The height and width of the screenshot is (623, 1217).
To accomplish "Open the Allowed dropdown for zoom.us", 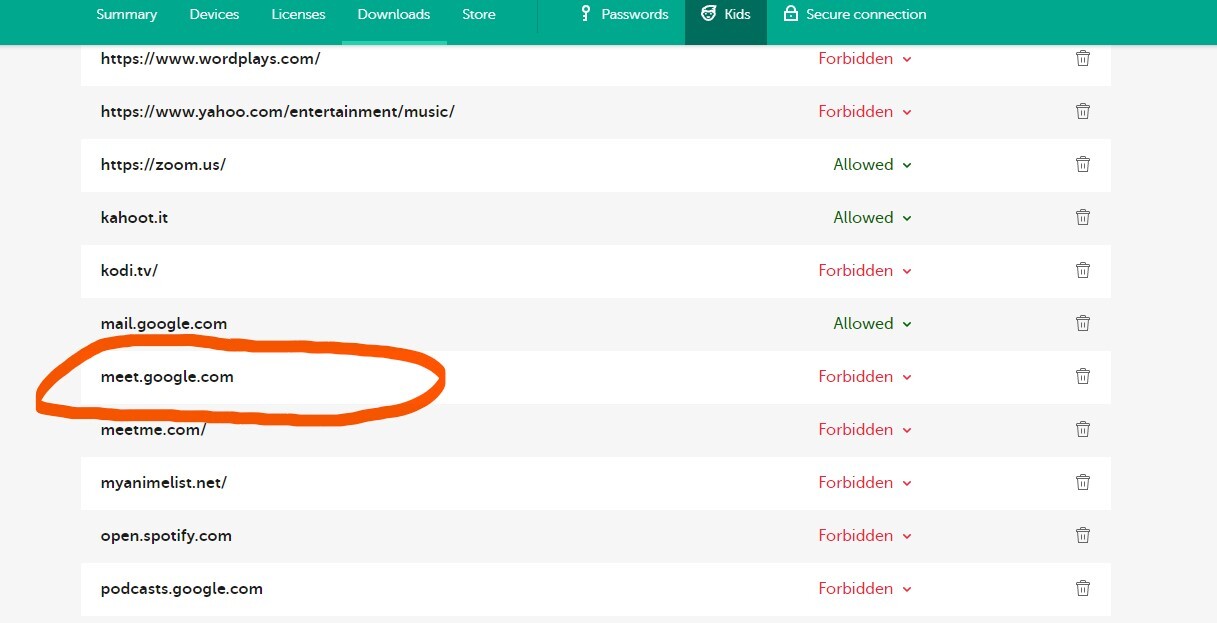I will [x=873, y=164].
